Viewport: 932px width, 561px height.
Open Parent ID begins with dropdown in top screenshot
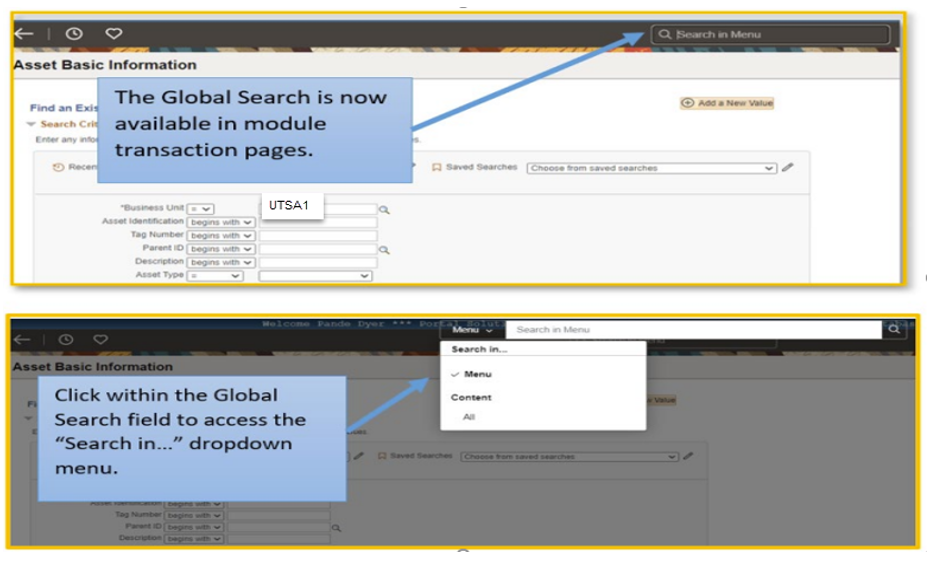221,249
